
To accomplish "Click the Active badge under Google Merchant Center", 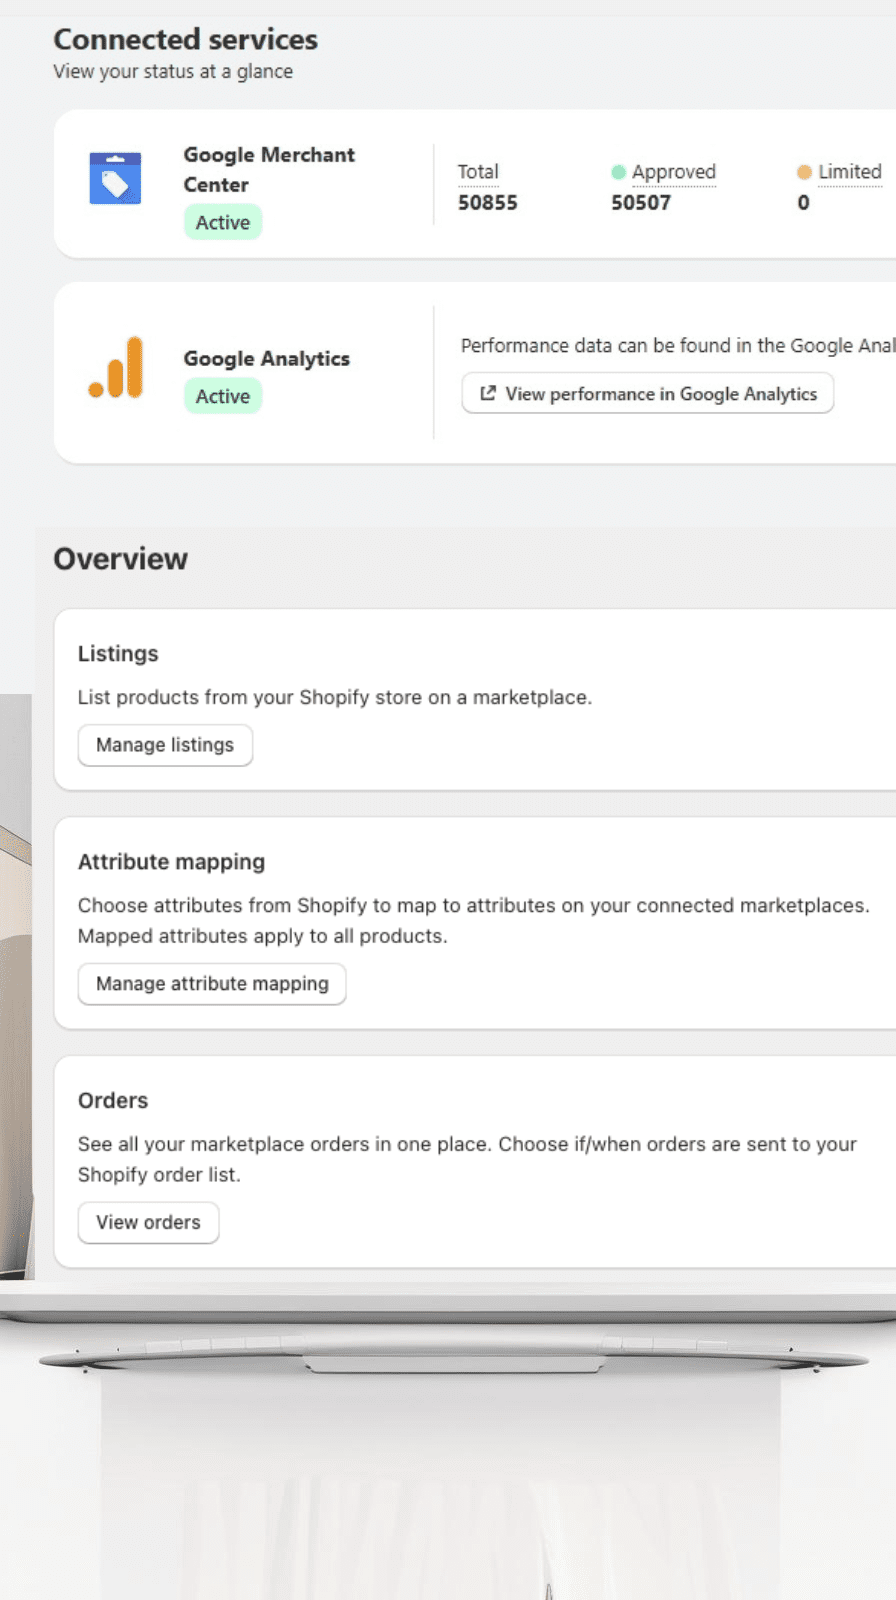I will pyautogui.click(x=222, y=222).
